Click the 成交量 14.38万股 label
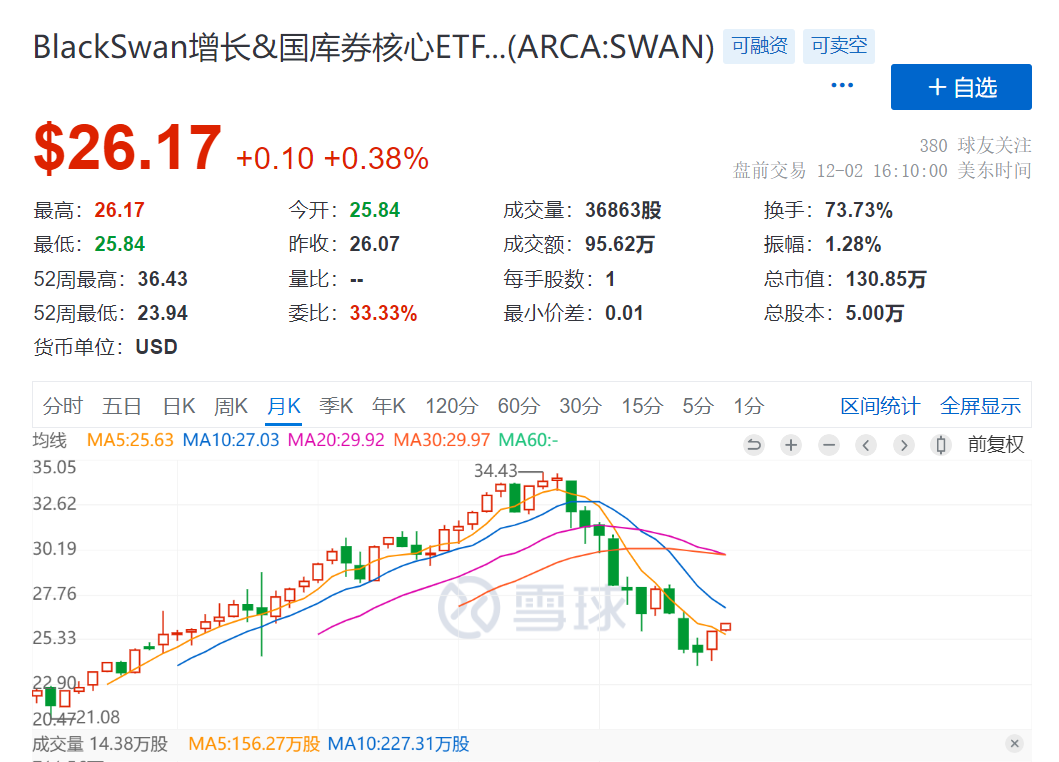The image size is (1059, 762). click(100, 744)
